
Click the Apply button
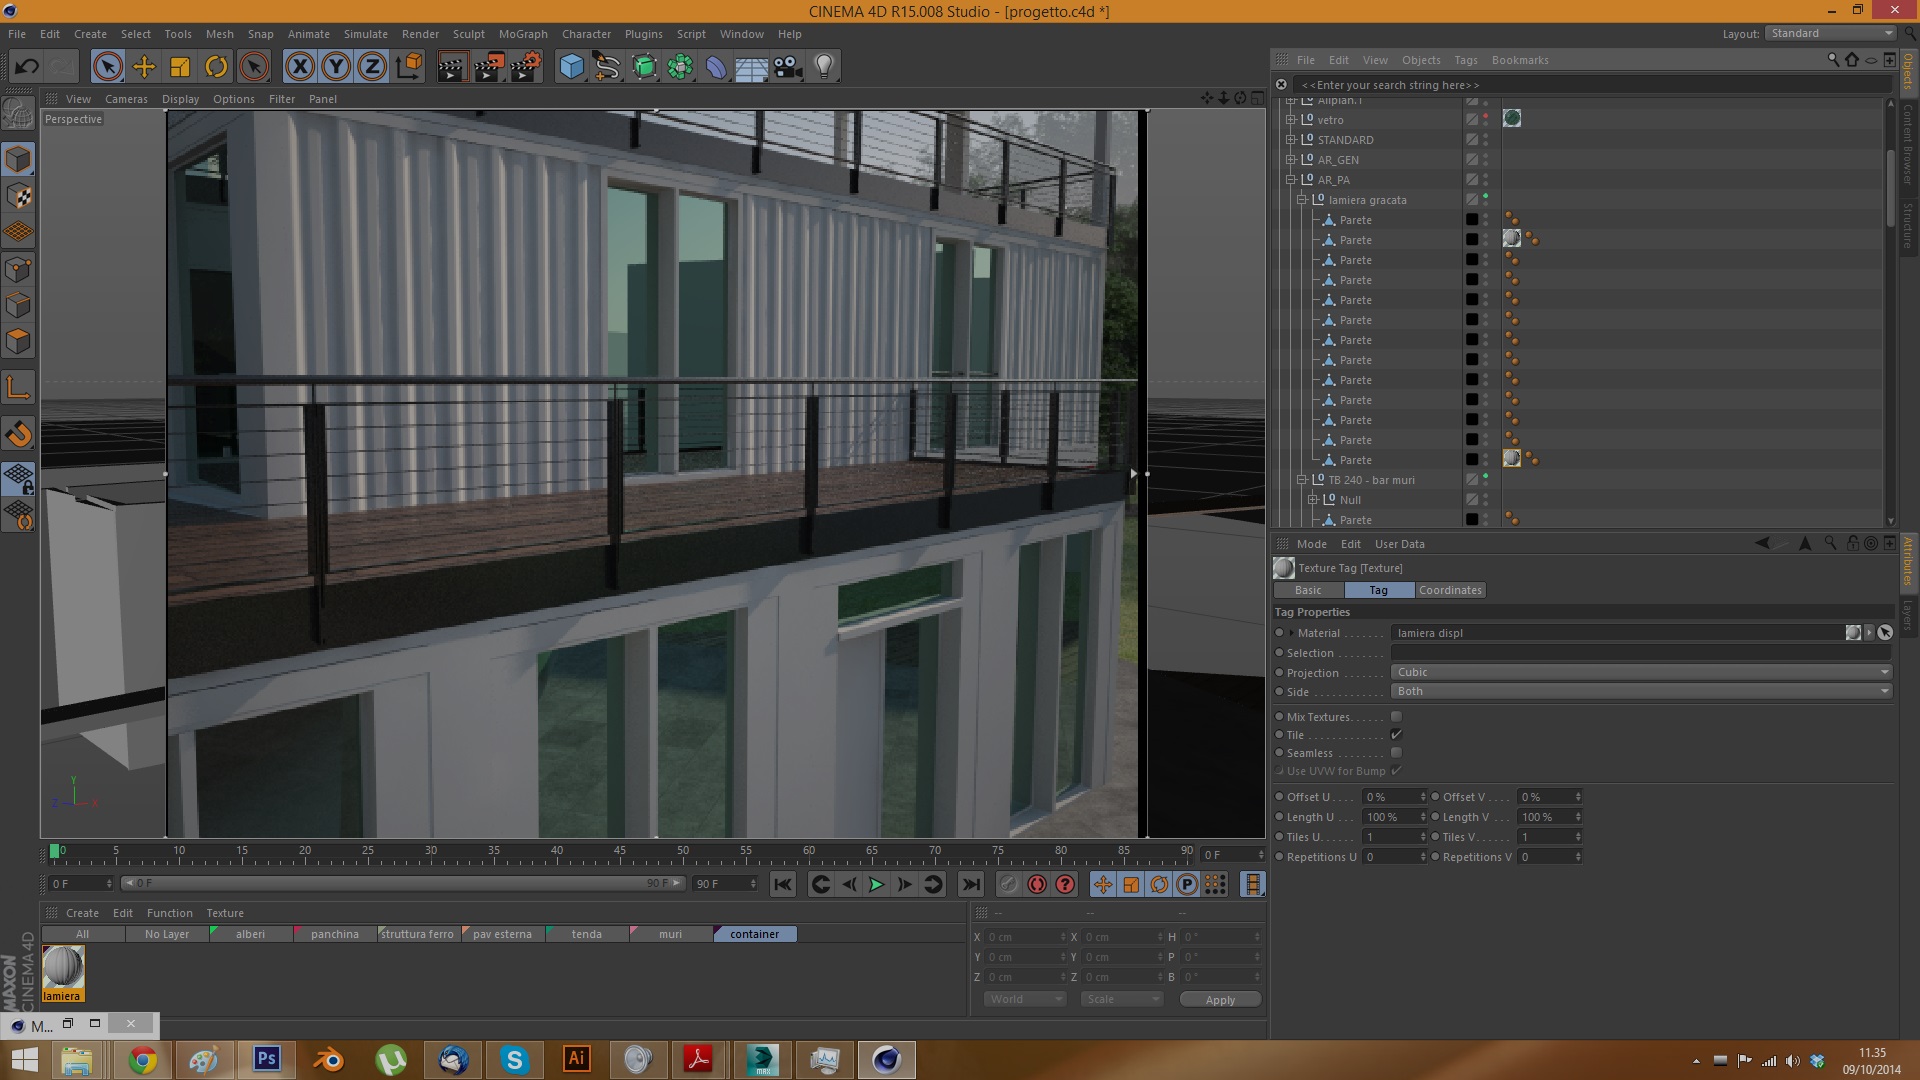[1220, 1000]
